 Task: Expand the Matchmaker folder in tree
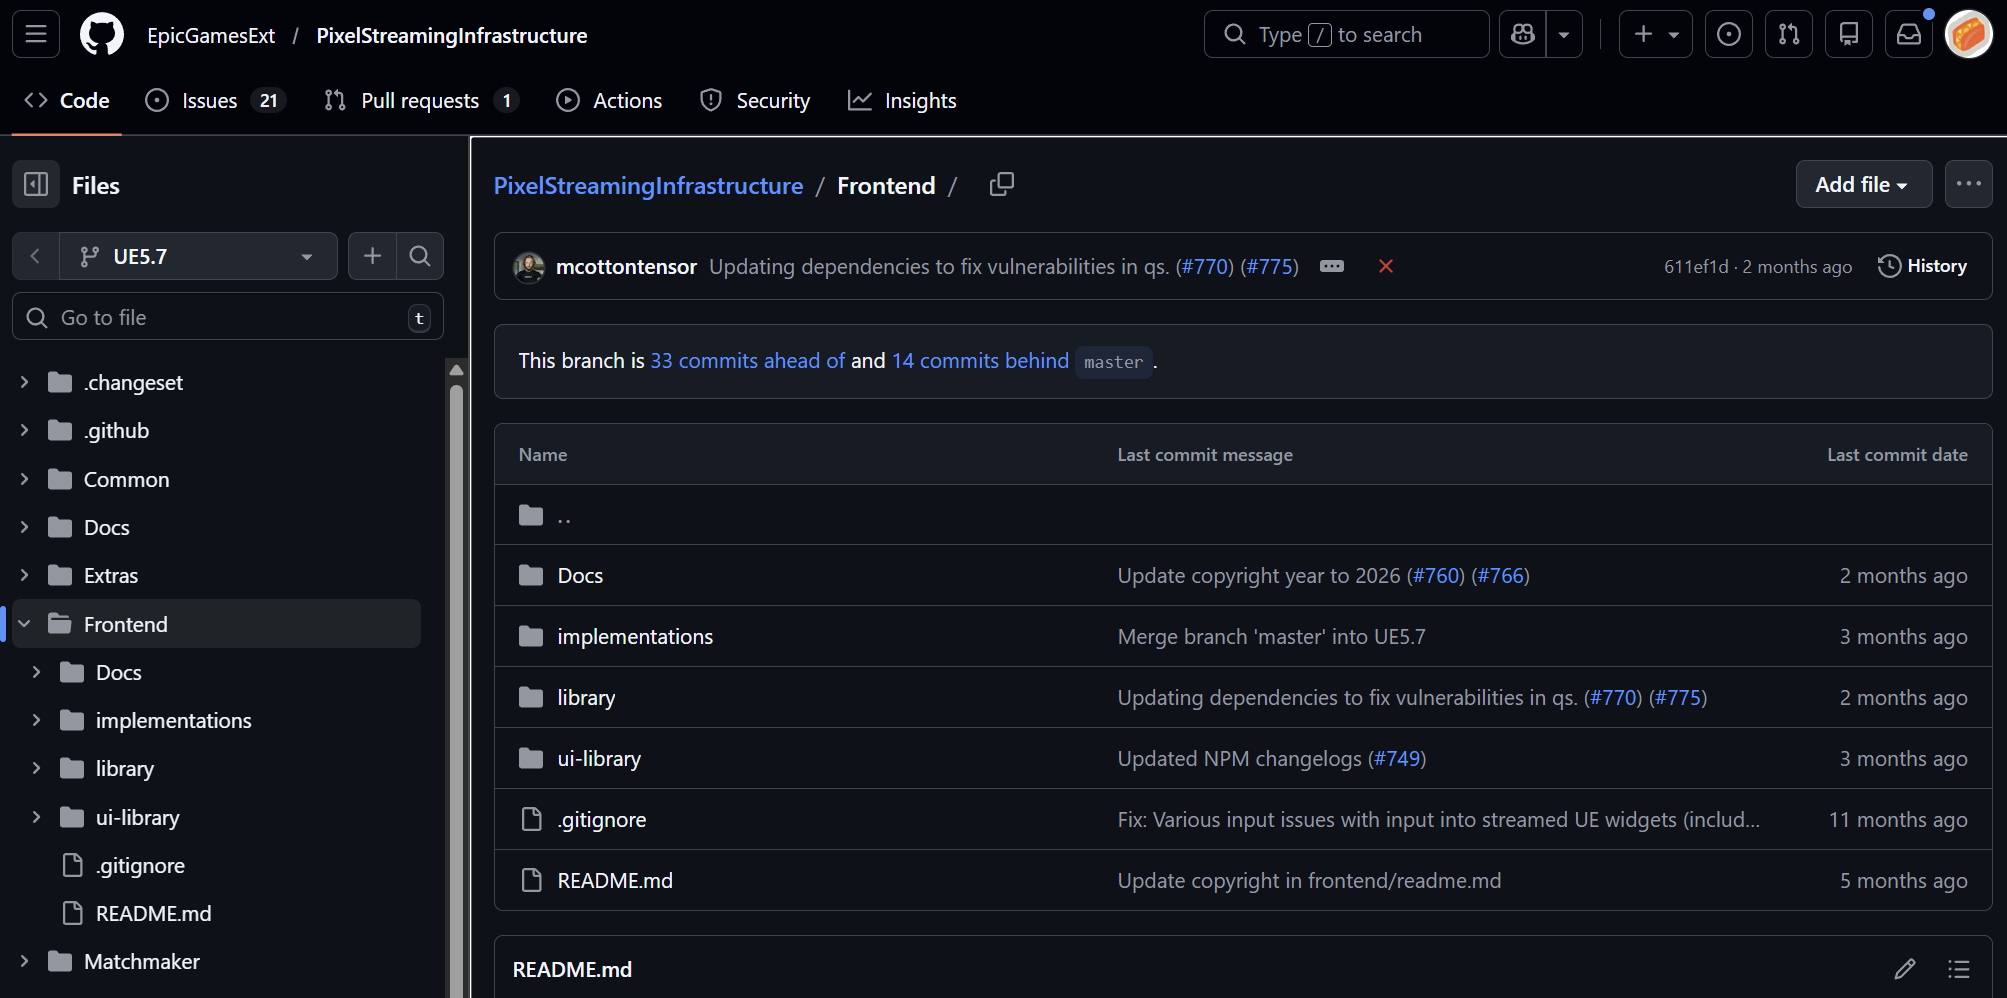(x=24, y=961)
